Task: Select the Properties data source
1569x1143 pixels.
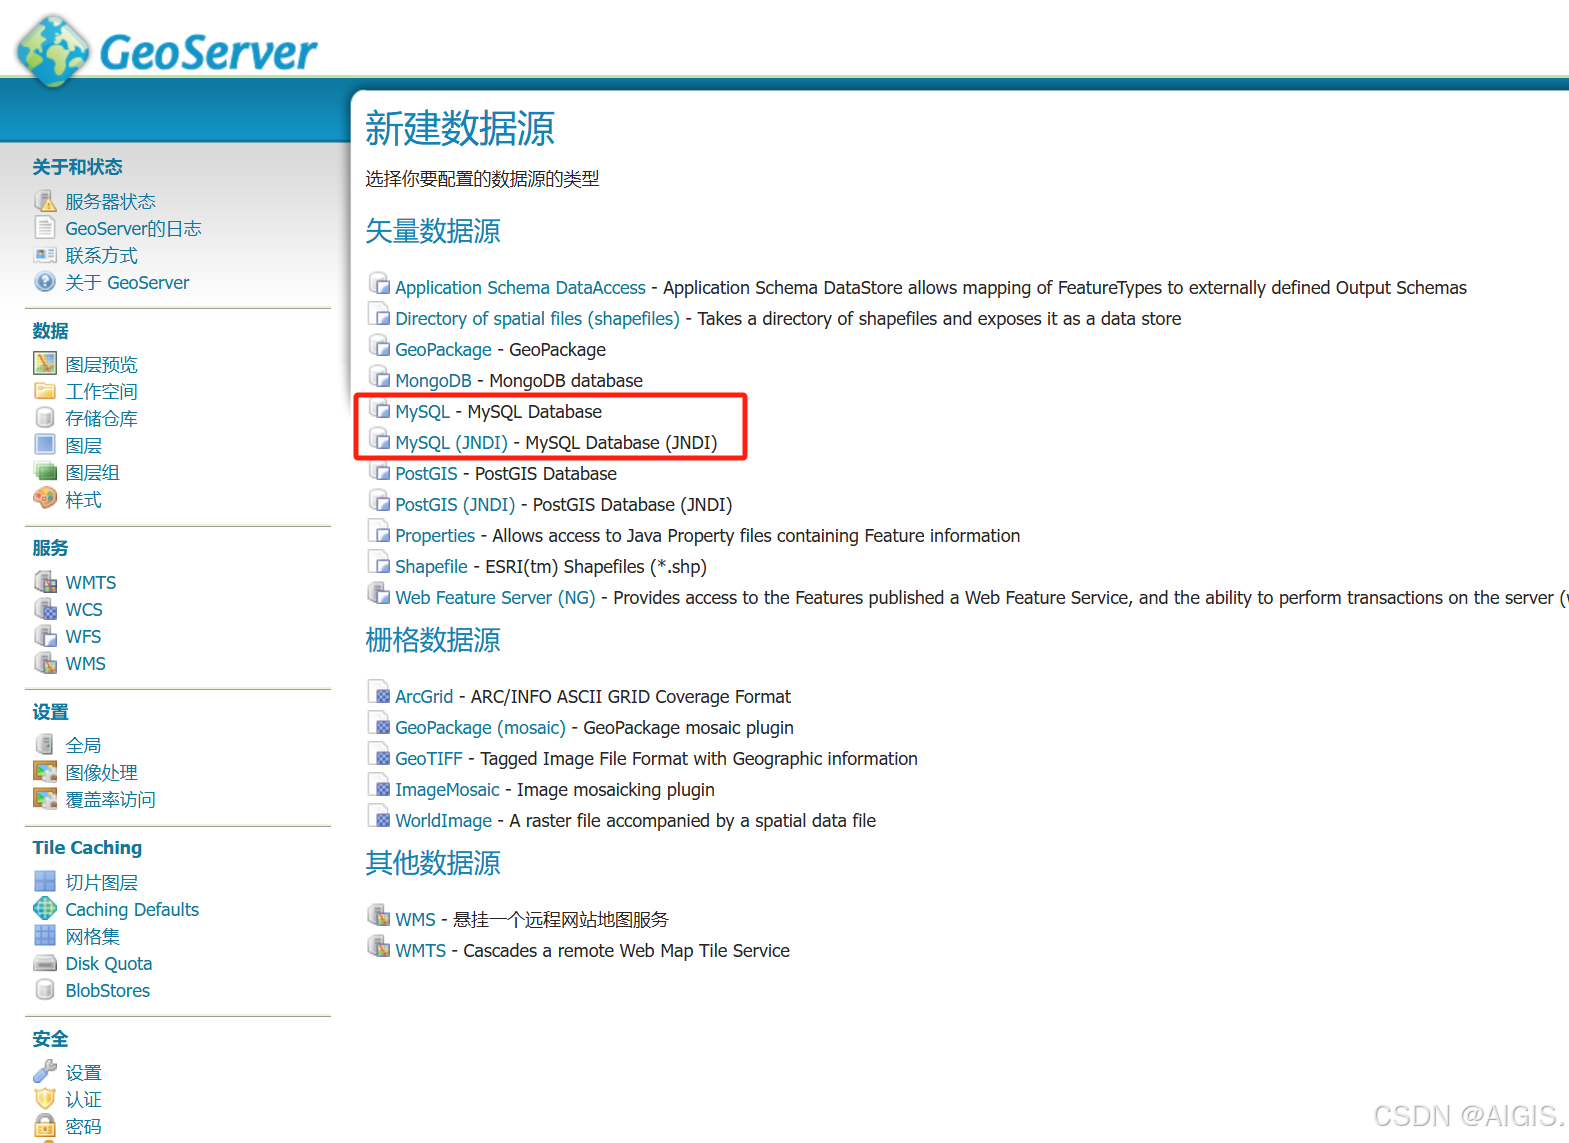Action: 435,536
